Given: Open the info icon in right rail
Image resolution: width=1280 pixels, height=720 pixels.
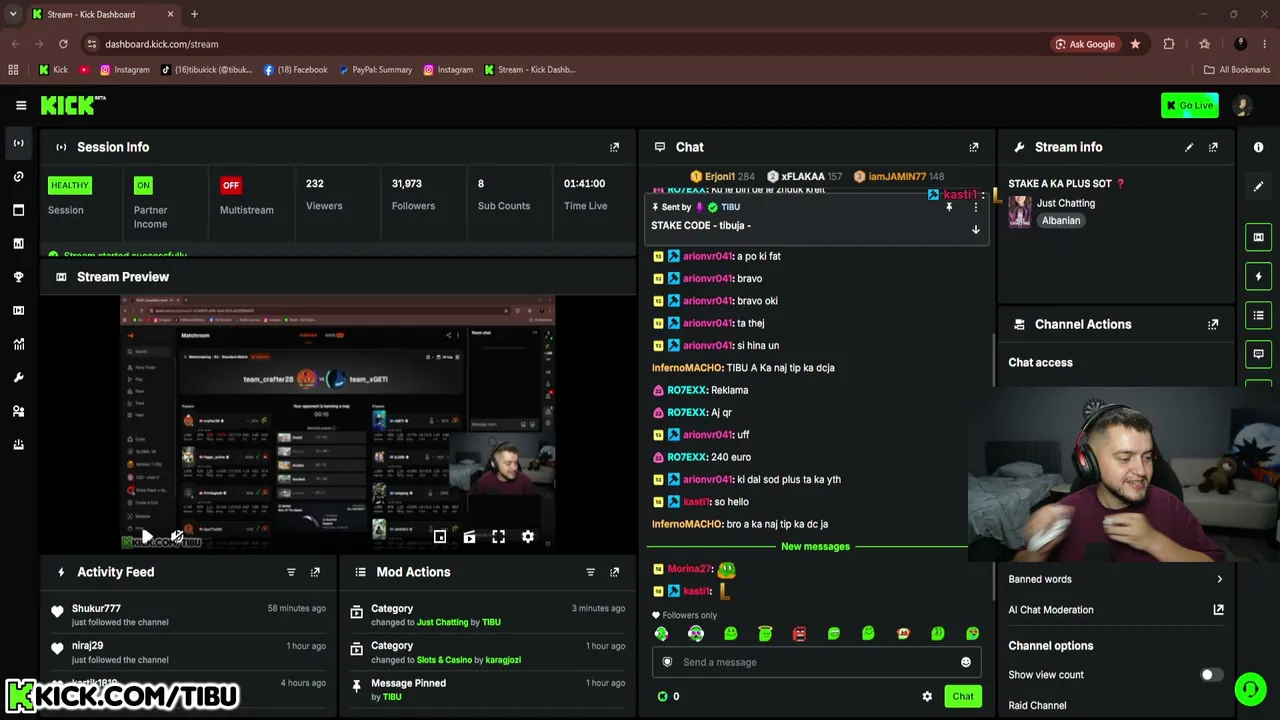Looking at the screenshot, I should [1258, 147].
